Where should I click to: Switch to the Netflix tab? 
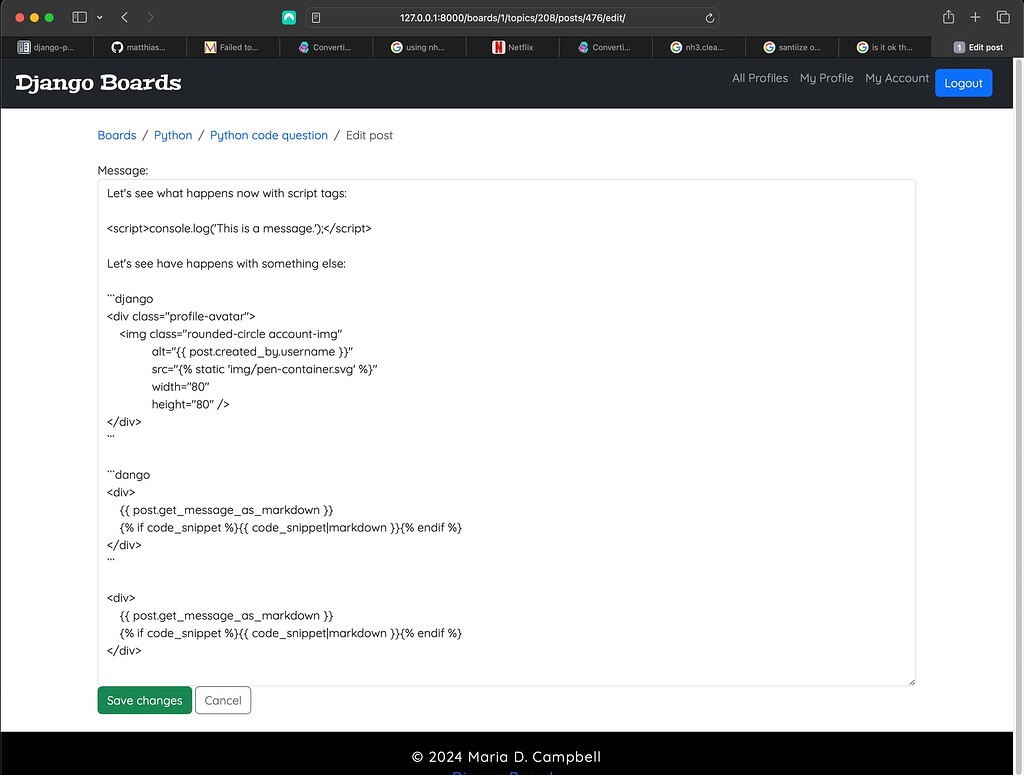click(512, 46)
